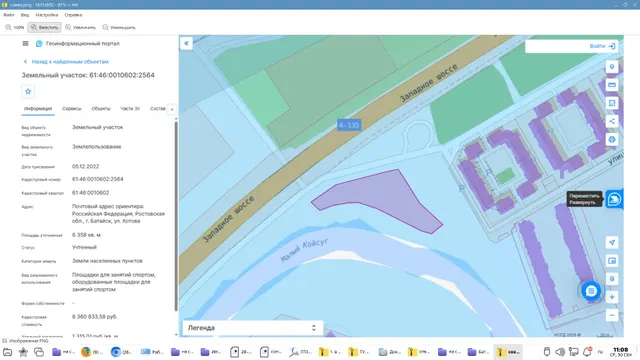Click the assistant widget beside Переместить tooltip
Image resolution: width=640 pixels, height=360 pixels.
coord(614,199)
